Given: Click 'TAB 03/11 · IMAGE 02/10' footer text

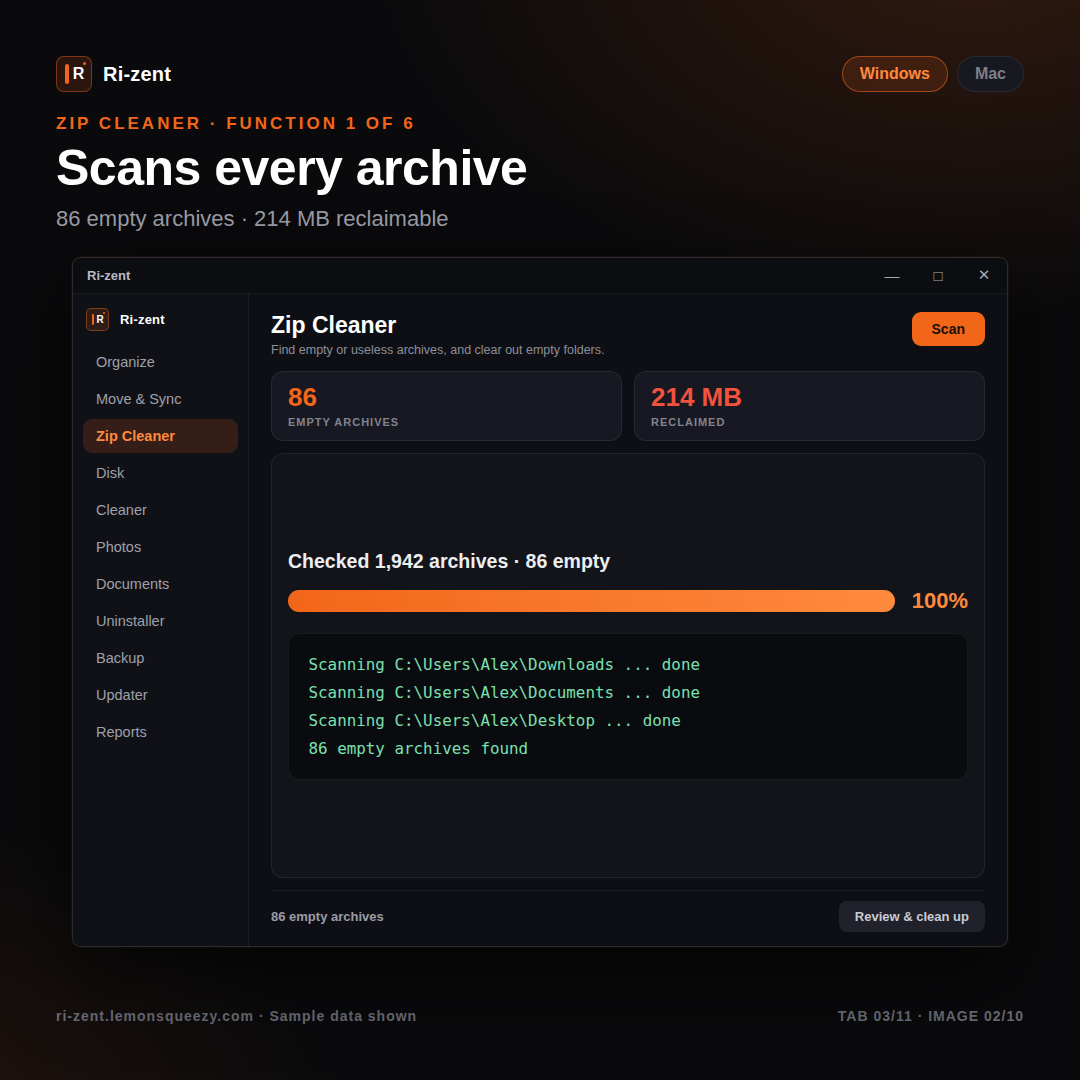Looking at the screenshot, I should (930, 1016).
